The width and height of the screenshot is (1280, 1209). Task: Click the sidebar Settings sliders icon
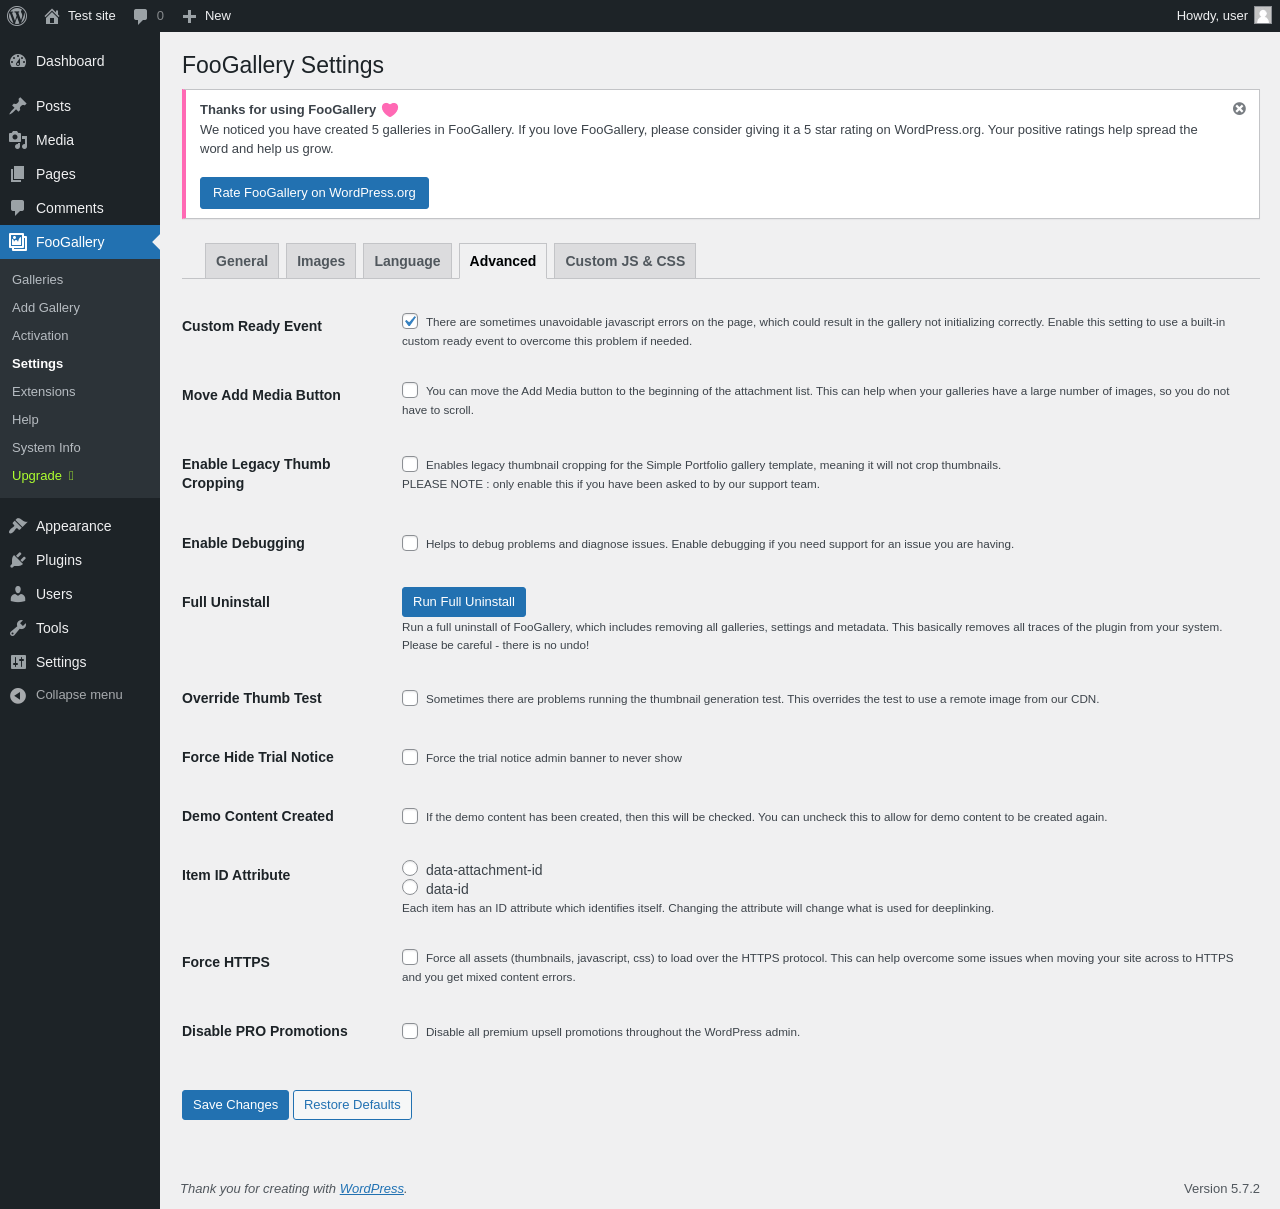click(x=18, y=662)
